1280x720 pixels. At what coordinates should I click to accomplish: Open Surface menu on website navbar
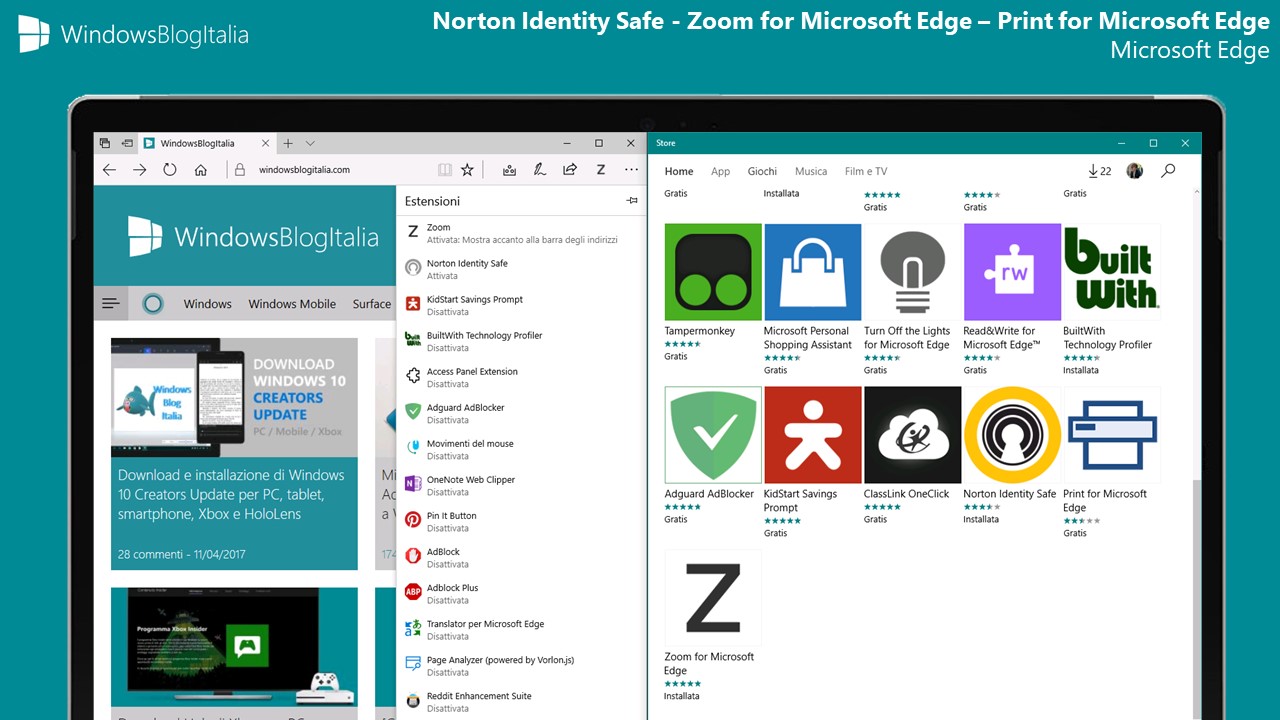[x=372, y=304]
